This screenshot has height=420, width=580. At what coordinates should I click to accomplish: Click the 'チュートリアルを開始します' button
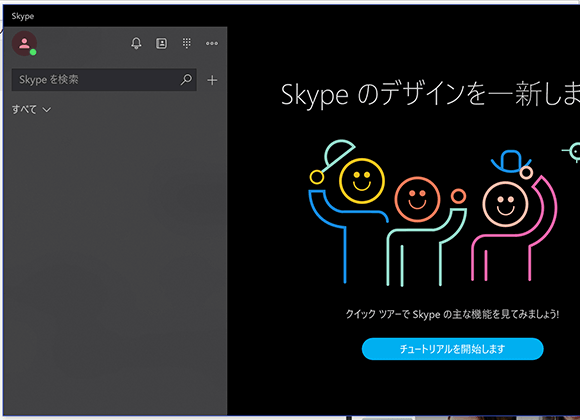pyautogui.click(x=452, y=349)
